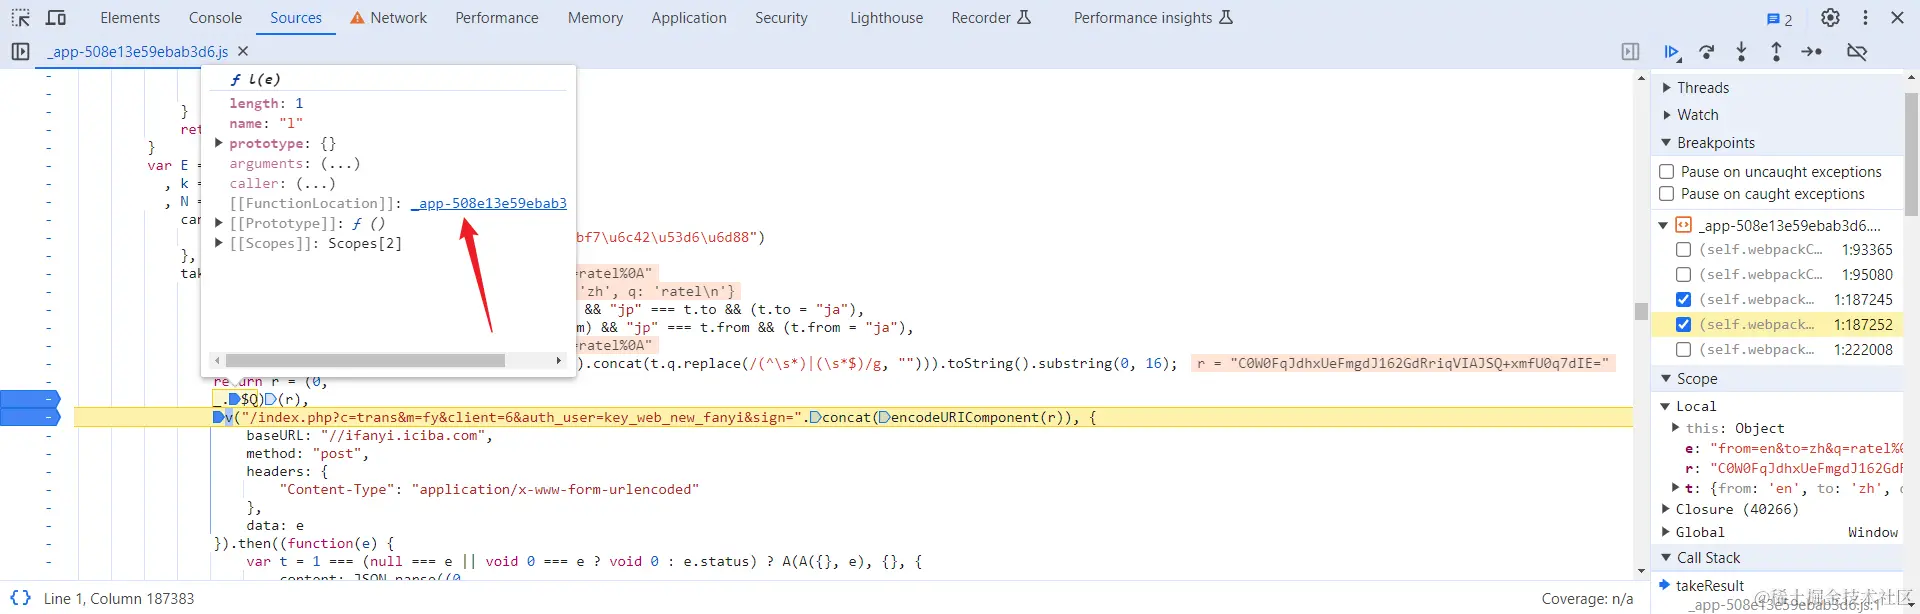Click the popup horizontal scrollbar thumb
This screenshot has height=614, width=1920.
[x=365, y=360]
